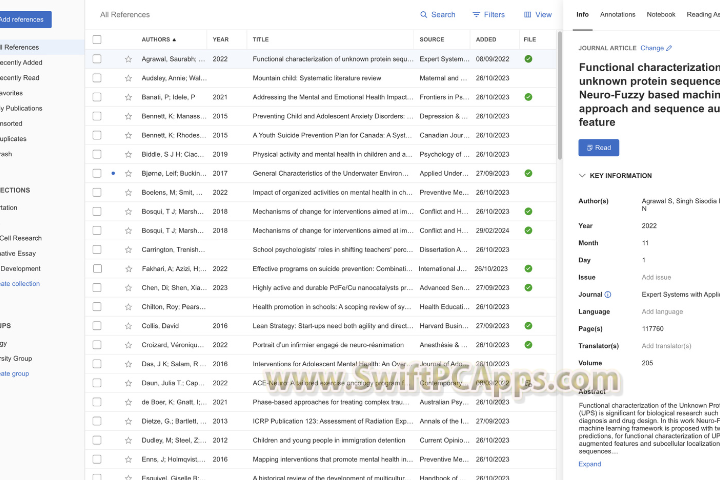The image size is (720, 480).
Task: Open file icon for Bjørne, Leif row
Action: point(529,173)
